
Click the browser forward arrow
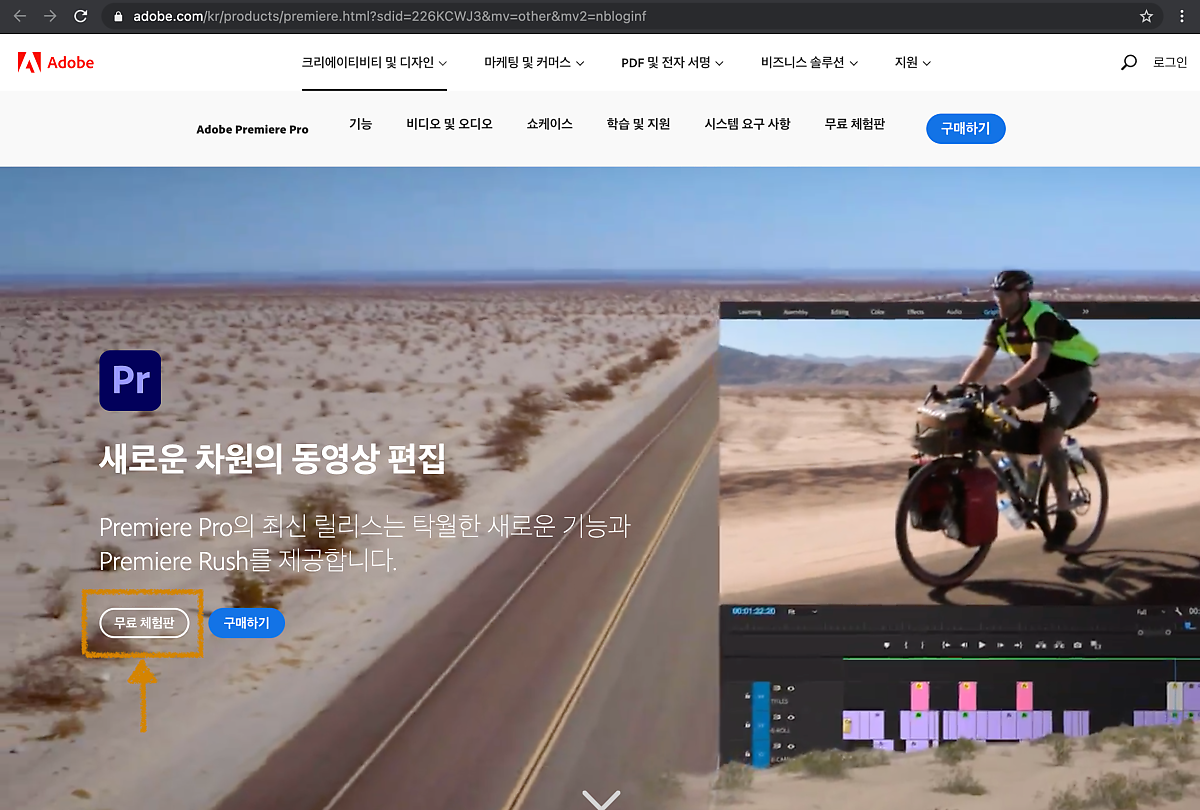(50, 16)
